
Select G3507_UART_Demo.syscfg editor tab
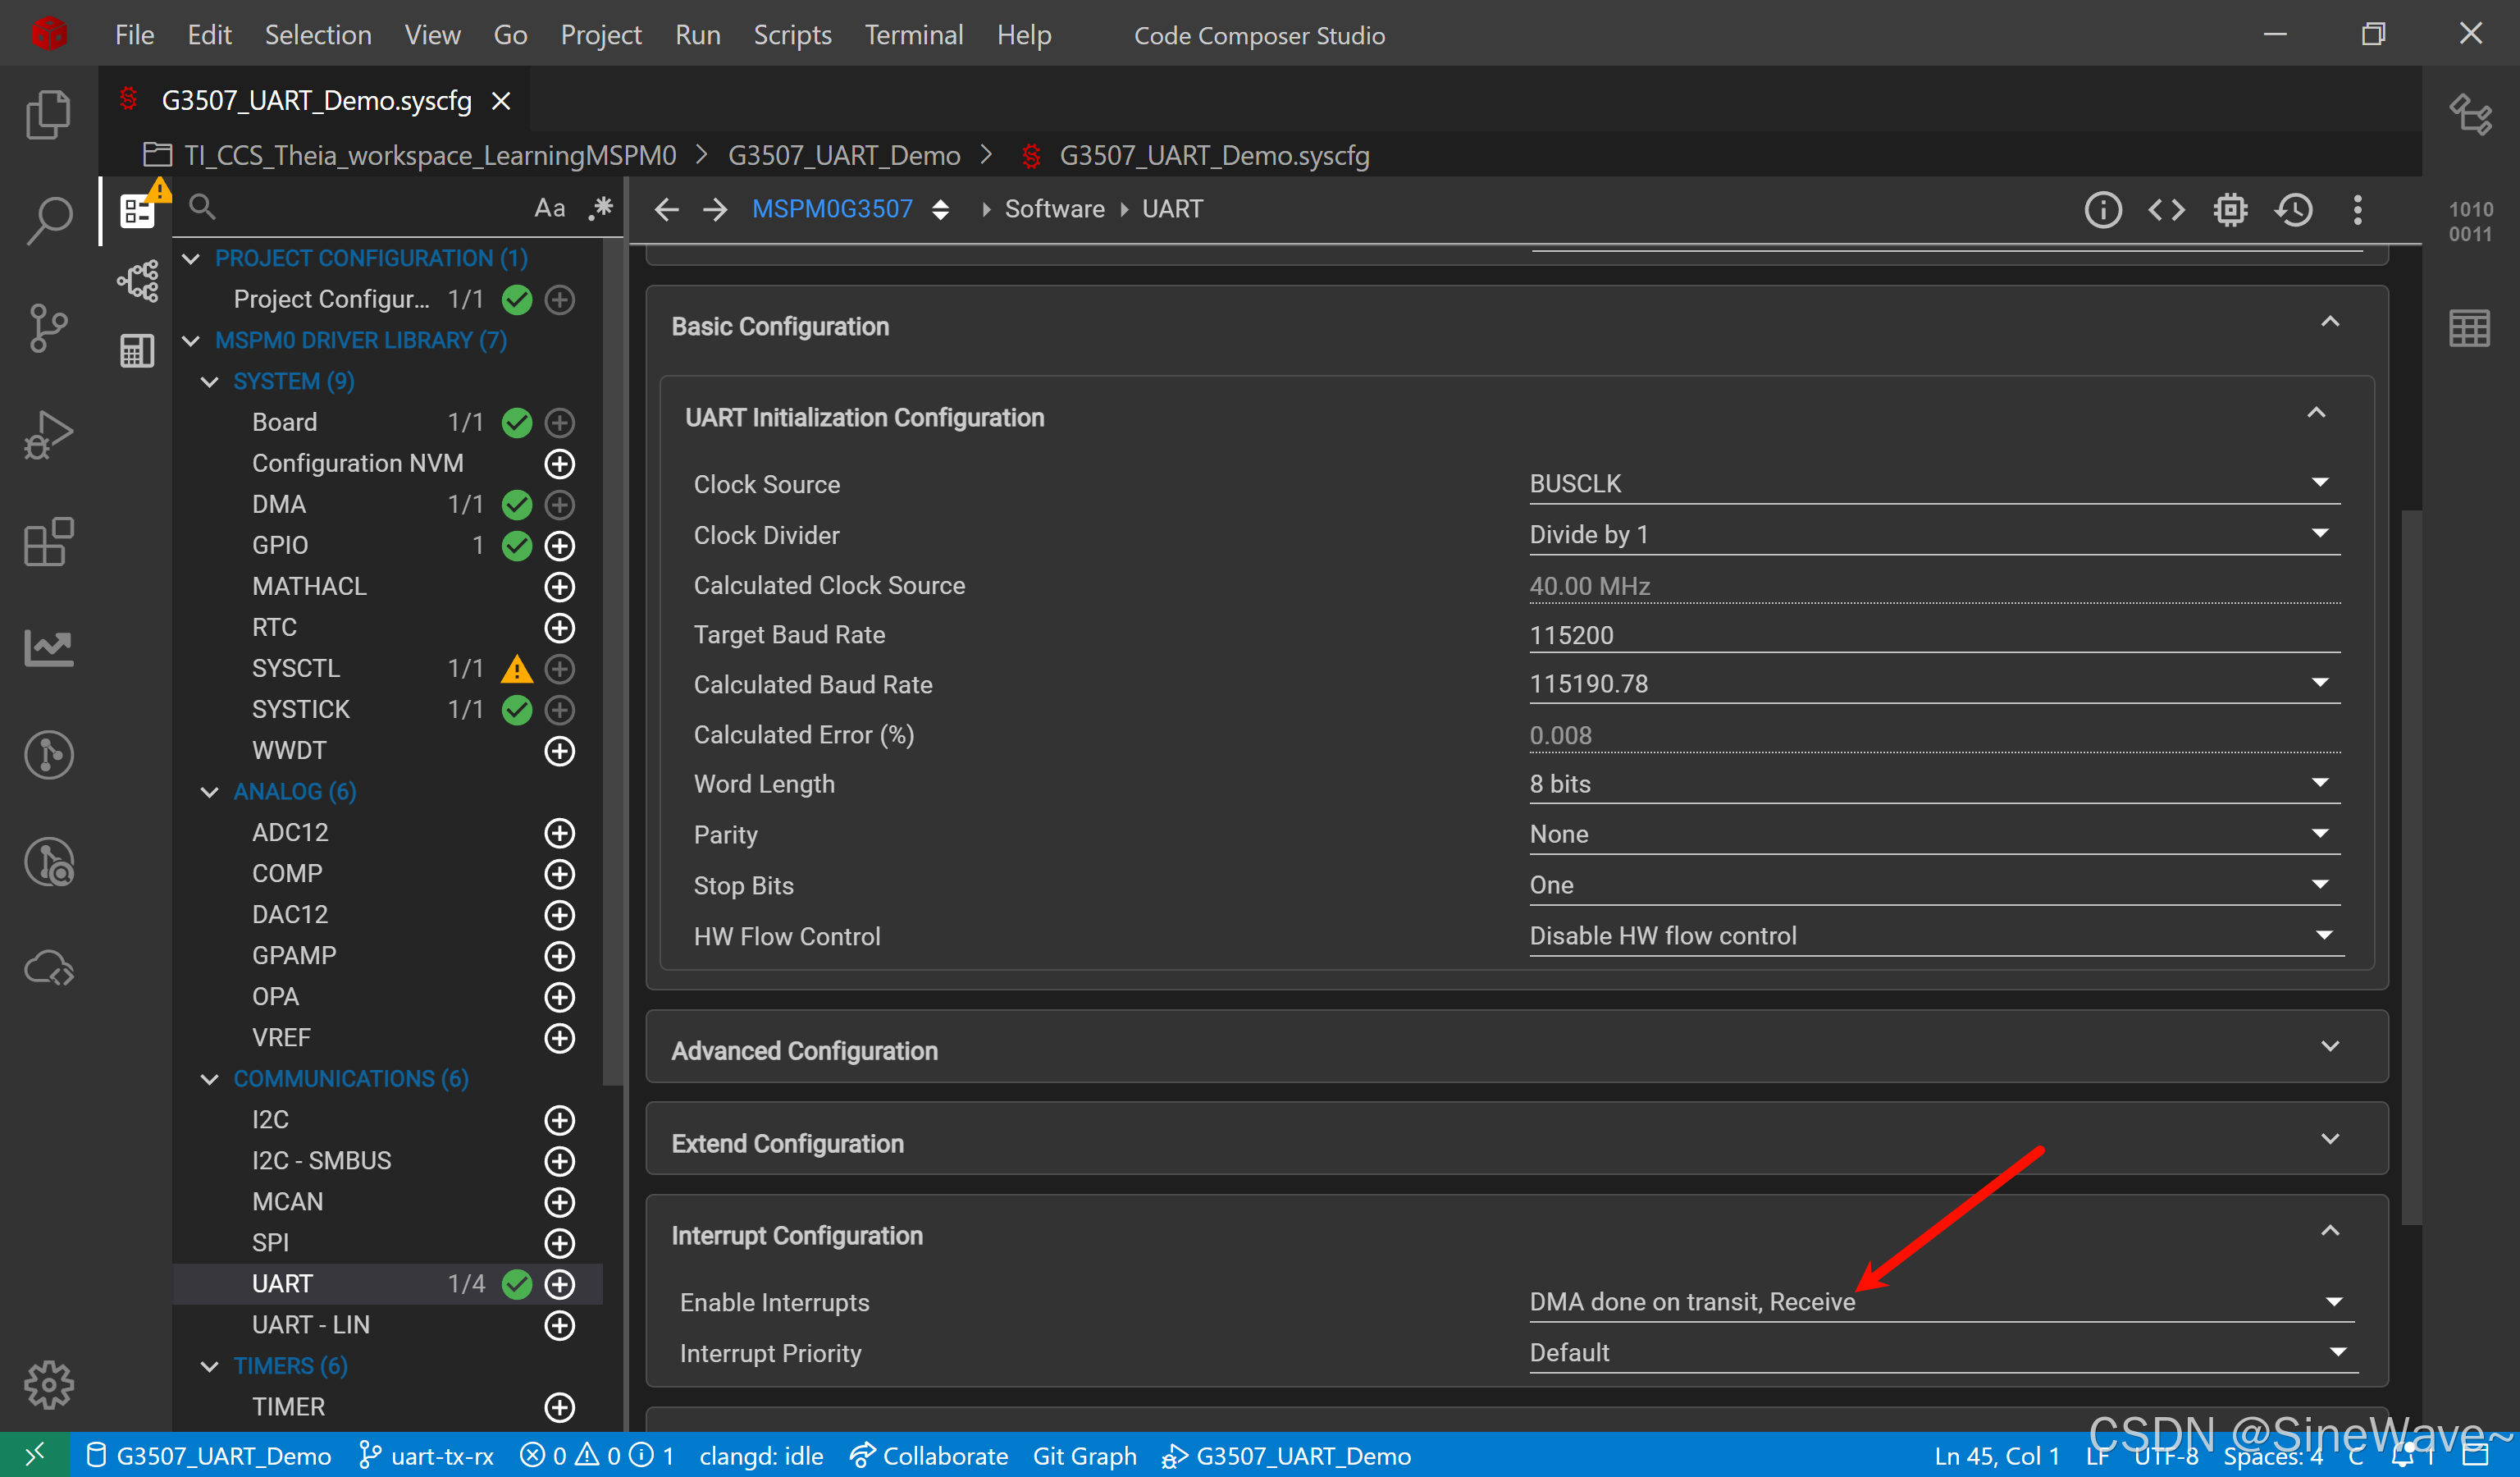[315, 100]
